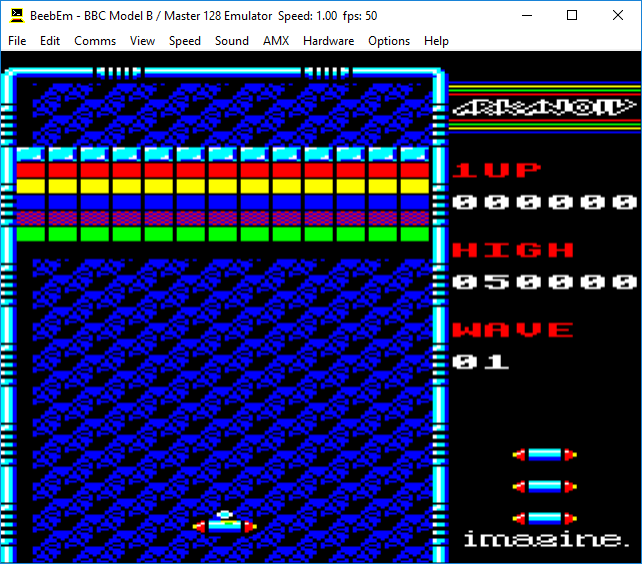Click the high score 050000
Image resolution: width=642 pixels, height=564 pixels.
point(545,282)
